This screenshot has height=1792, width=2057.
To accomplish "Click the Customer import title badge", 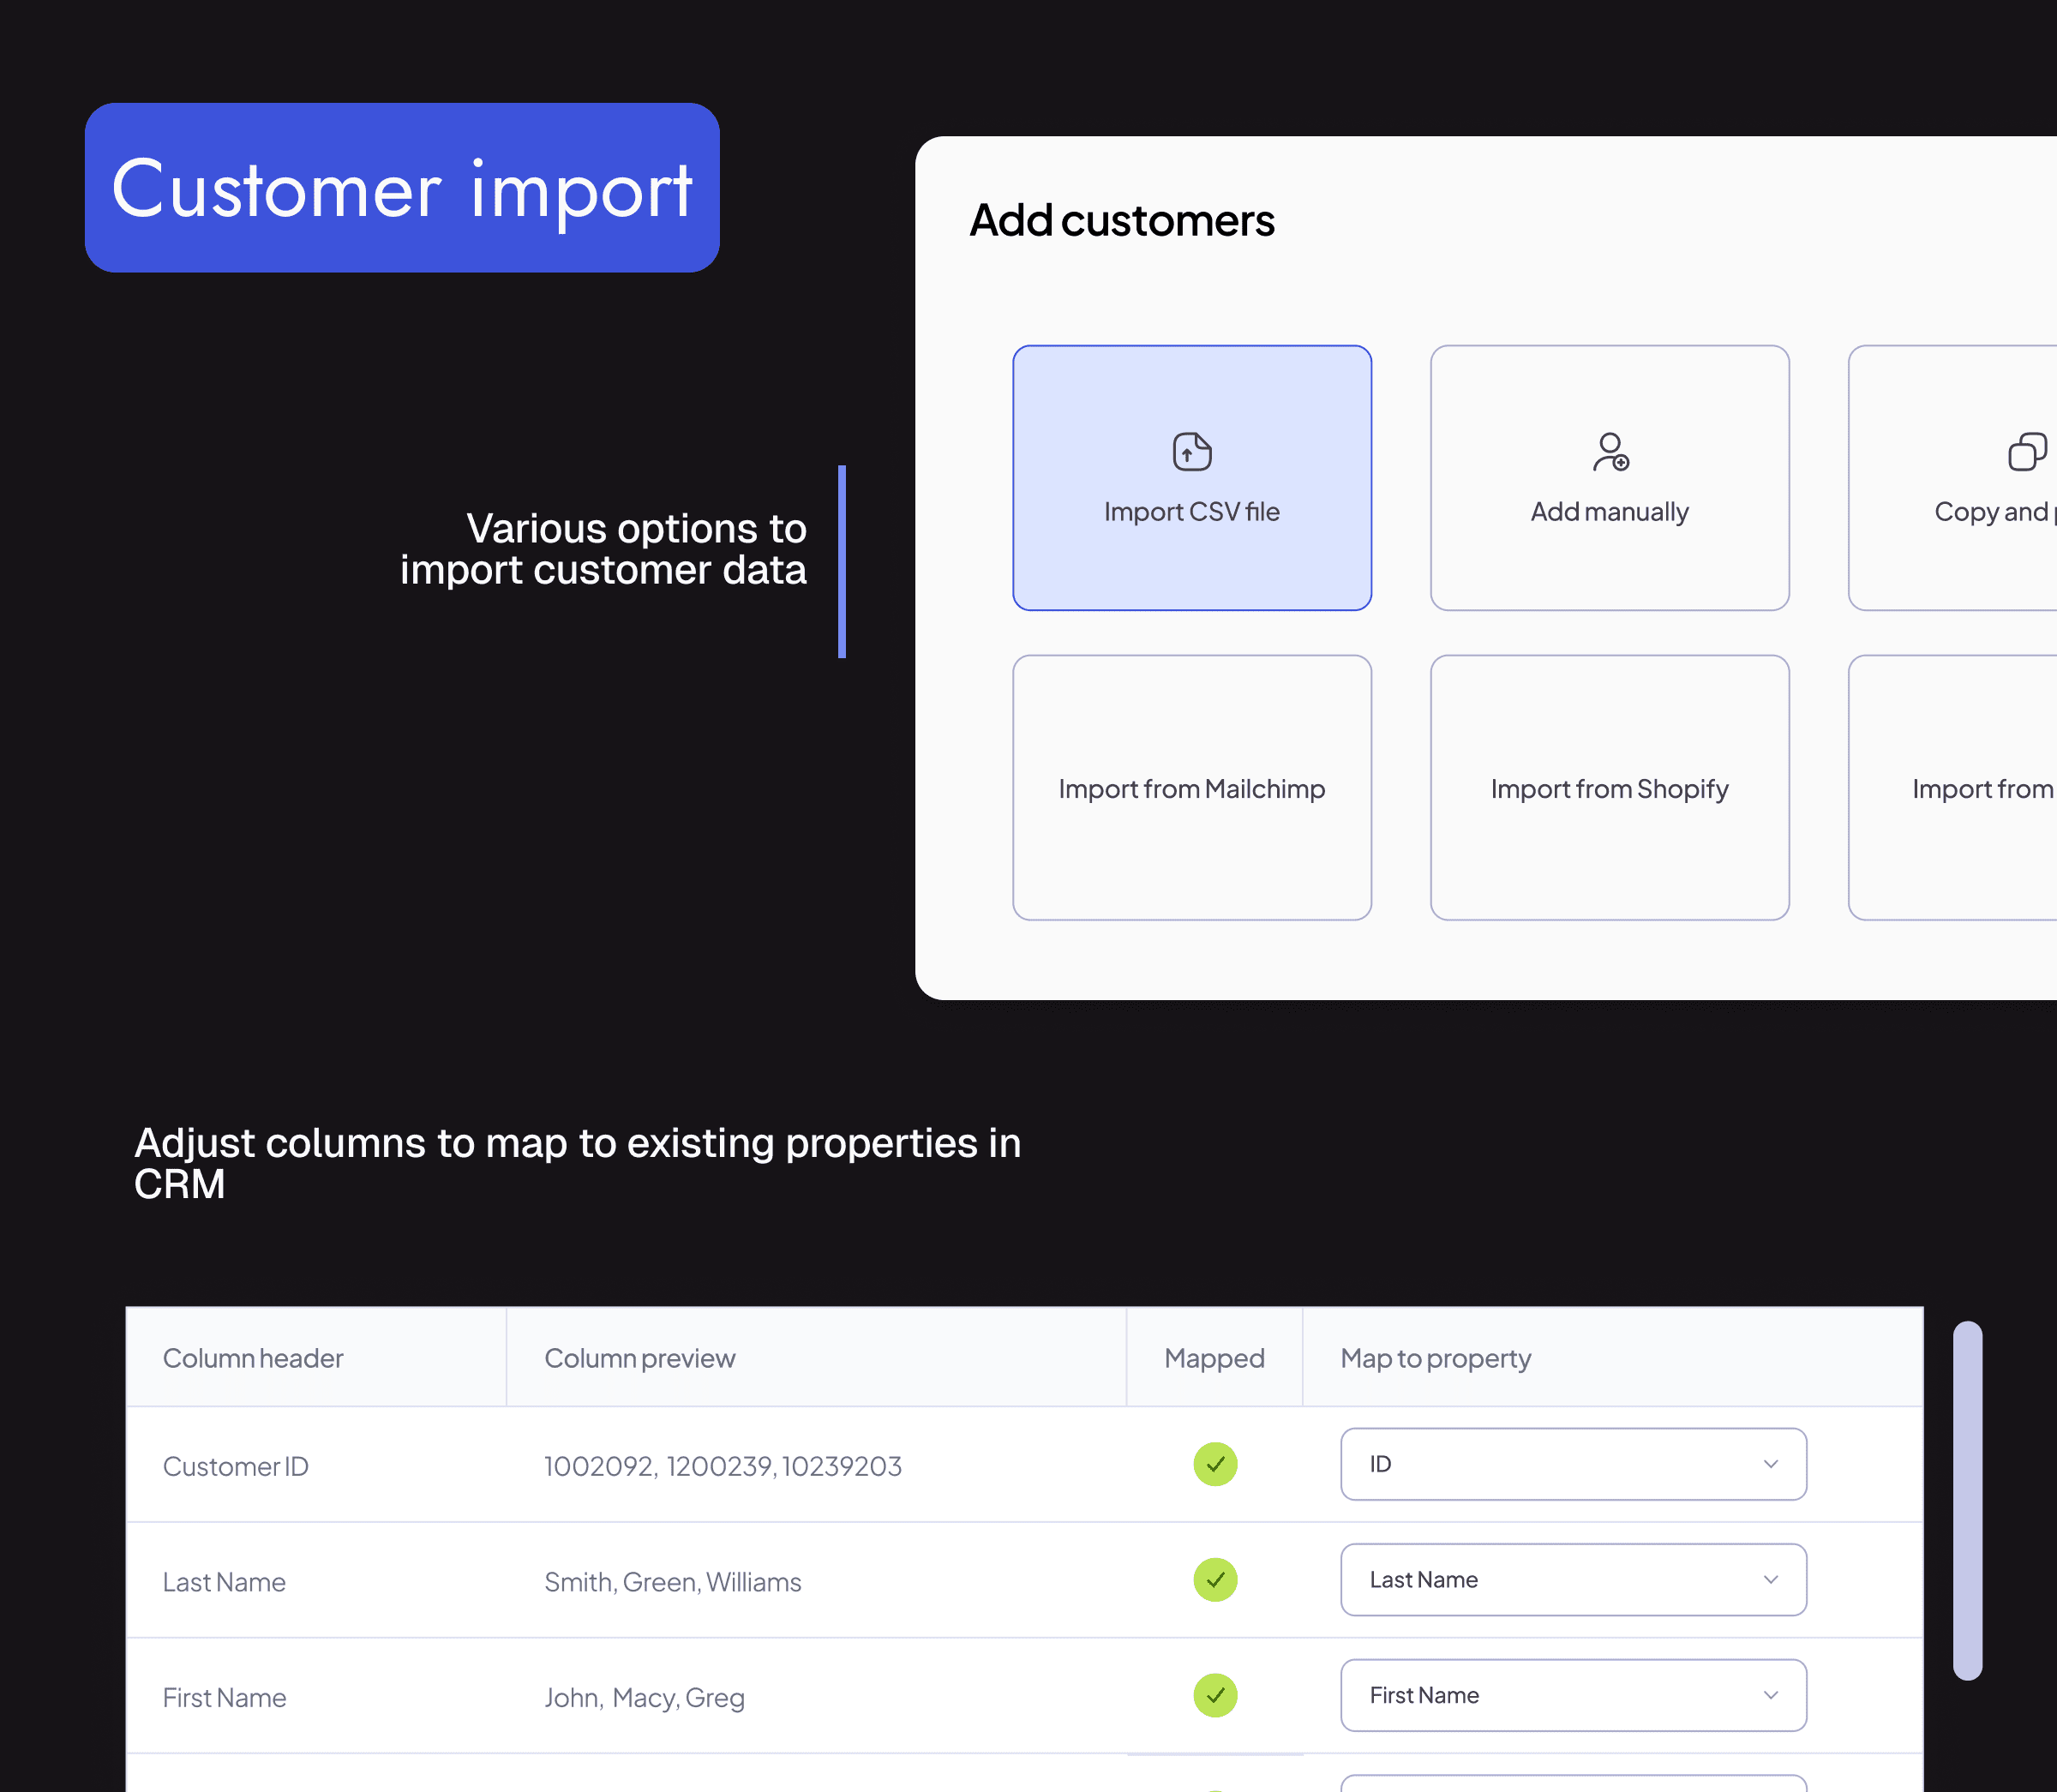I will 402,188.
